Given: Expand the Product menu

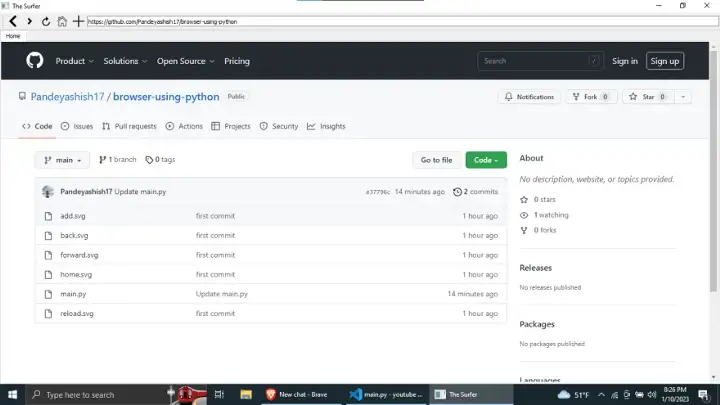Looking at the screenshot, I should click(74, 61).
